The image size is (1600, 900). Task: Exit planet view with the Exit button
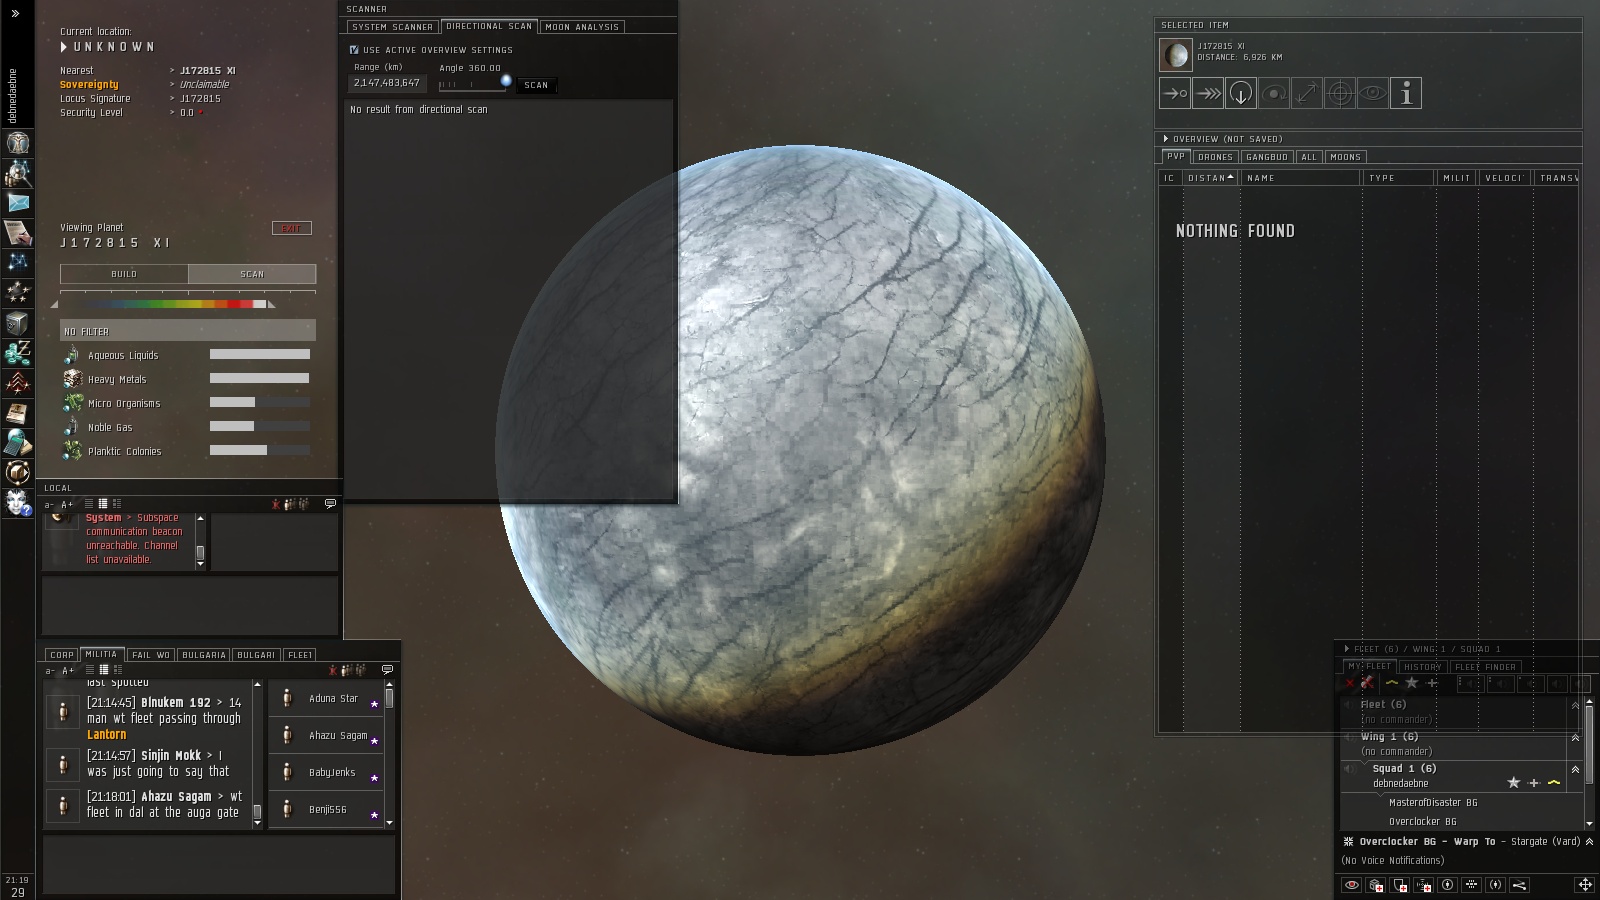click(x=291, y=228)
